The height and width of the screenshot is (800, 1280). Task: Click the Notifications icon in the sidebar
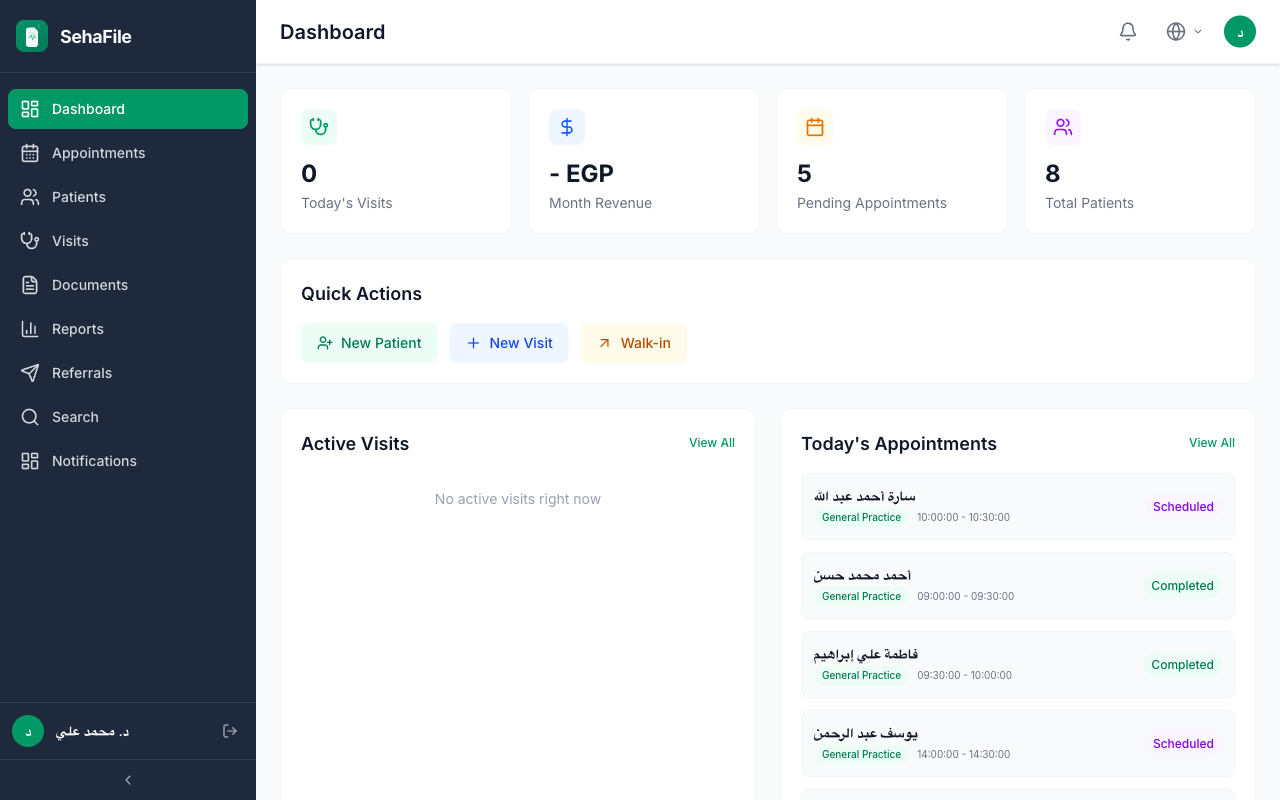tap(30, 461)
